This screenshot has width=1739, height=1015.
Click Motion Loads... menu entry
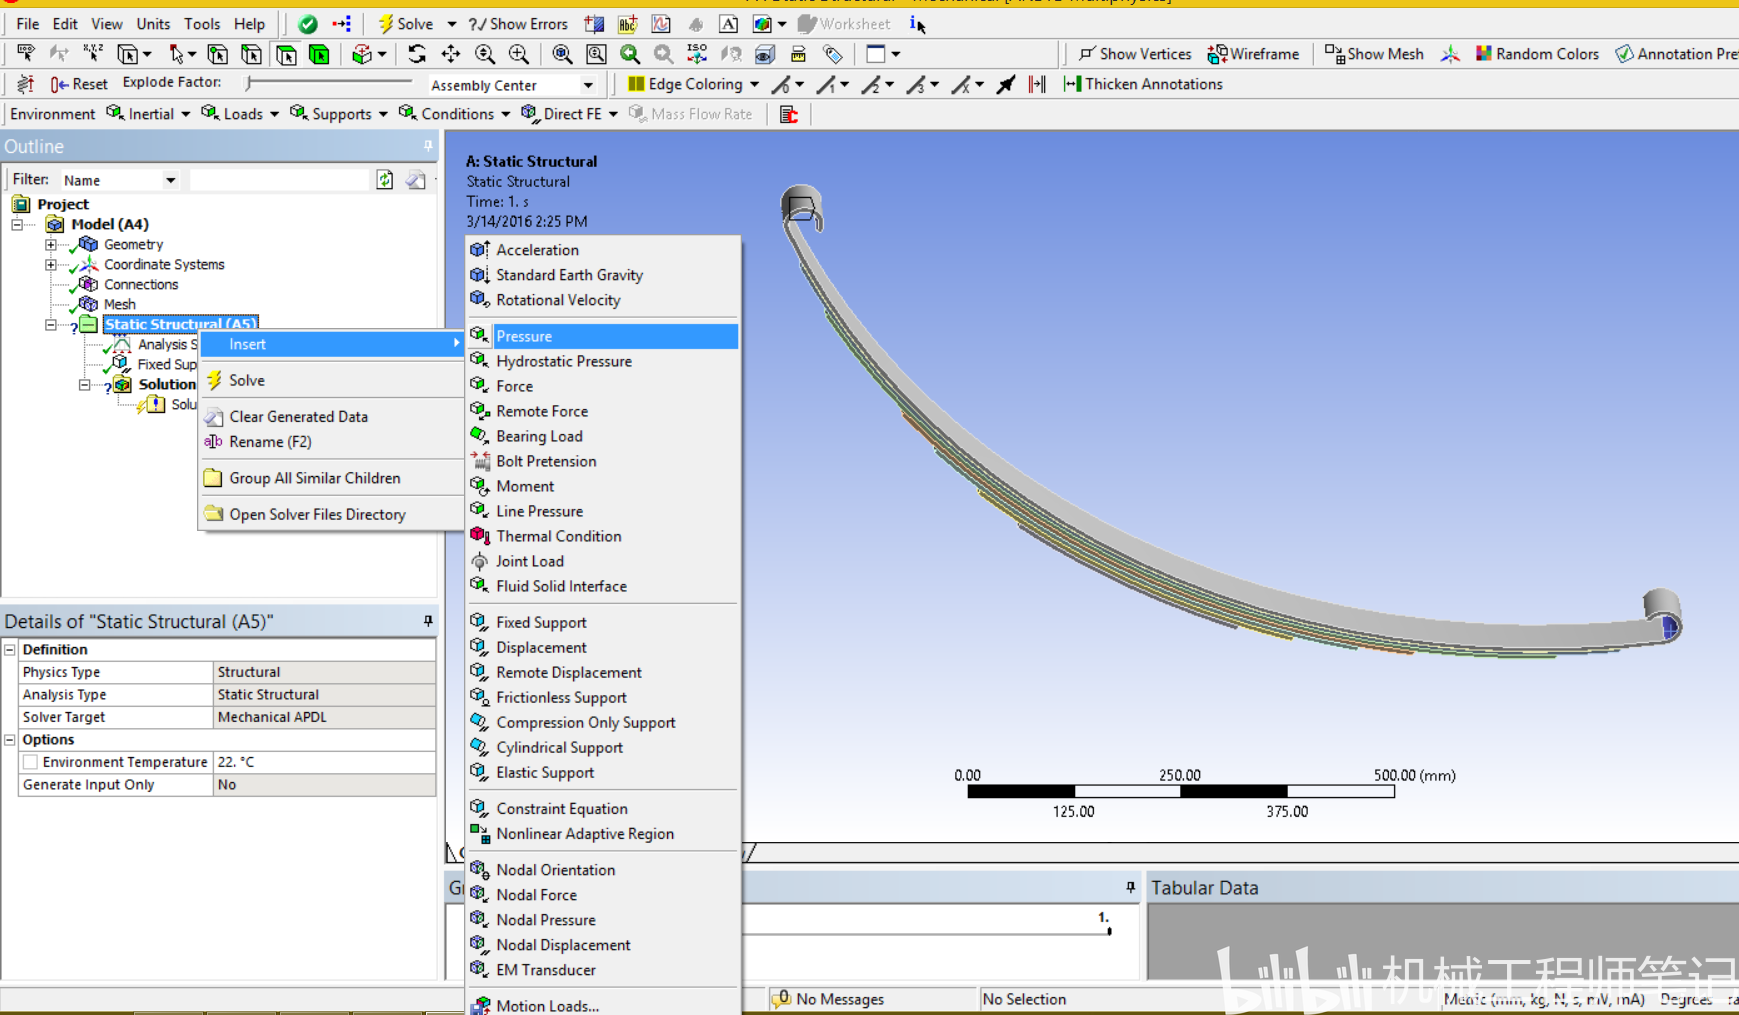click(604, 1006)
